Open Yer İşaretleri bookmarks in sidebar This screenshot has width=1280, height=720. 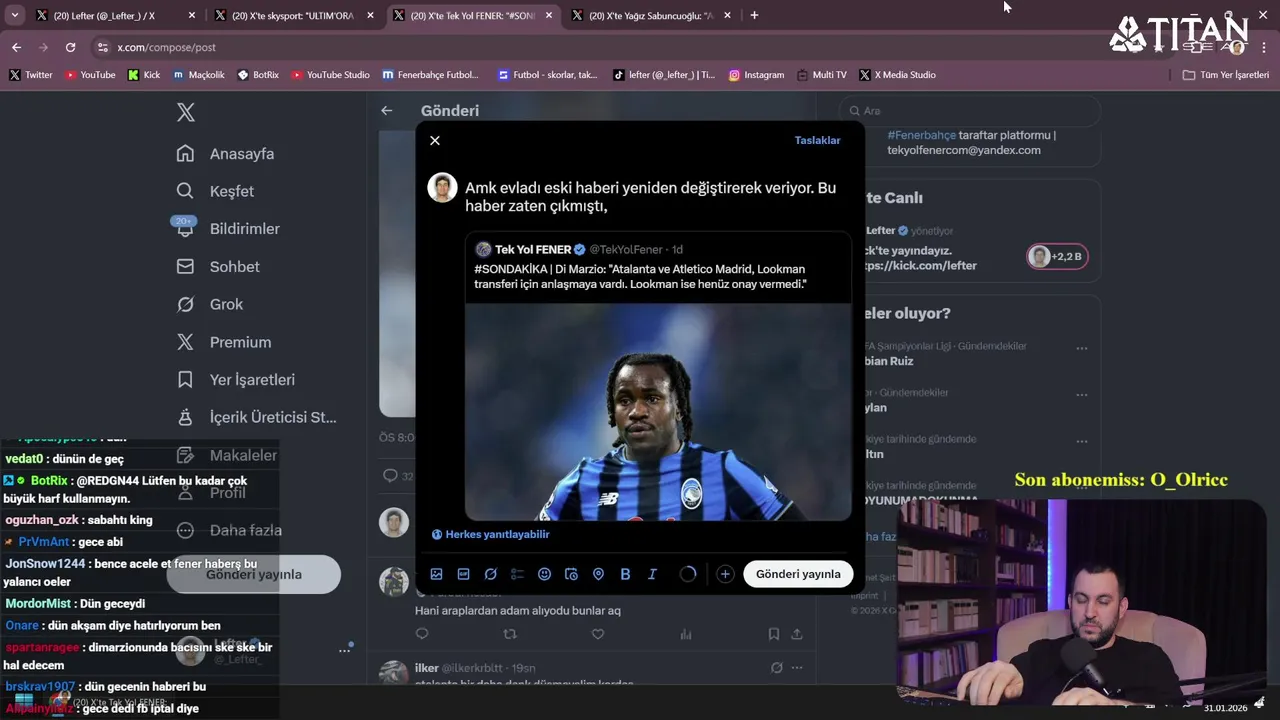pos(235,380)
